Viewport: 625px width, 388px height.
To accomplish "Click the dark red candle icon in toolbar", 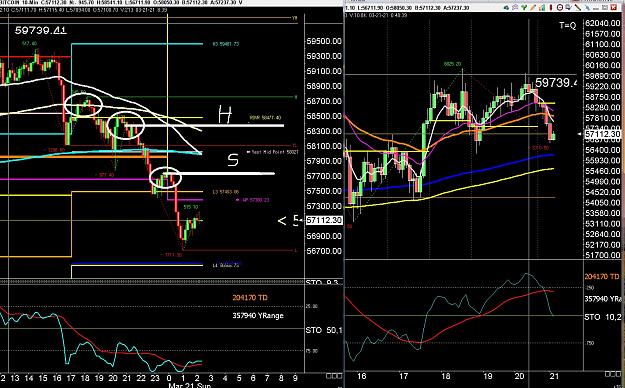I will tap(551, 7).
